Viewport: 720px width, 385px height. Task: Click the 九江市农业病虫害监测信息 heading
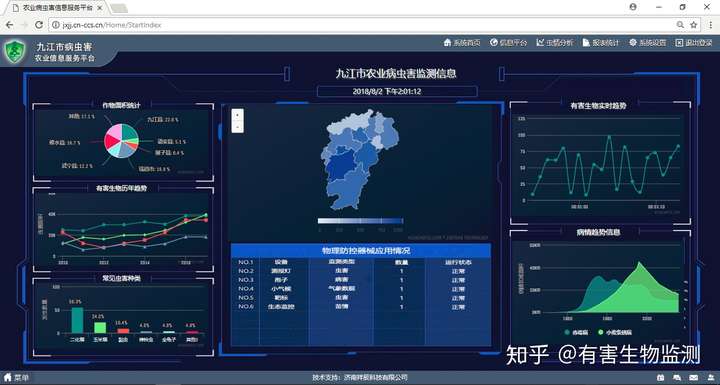(396, 74)
